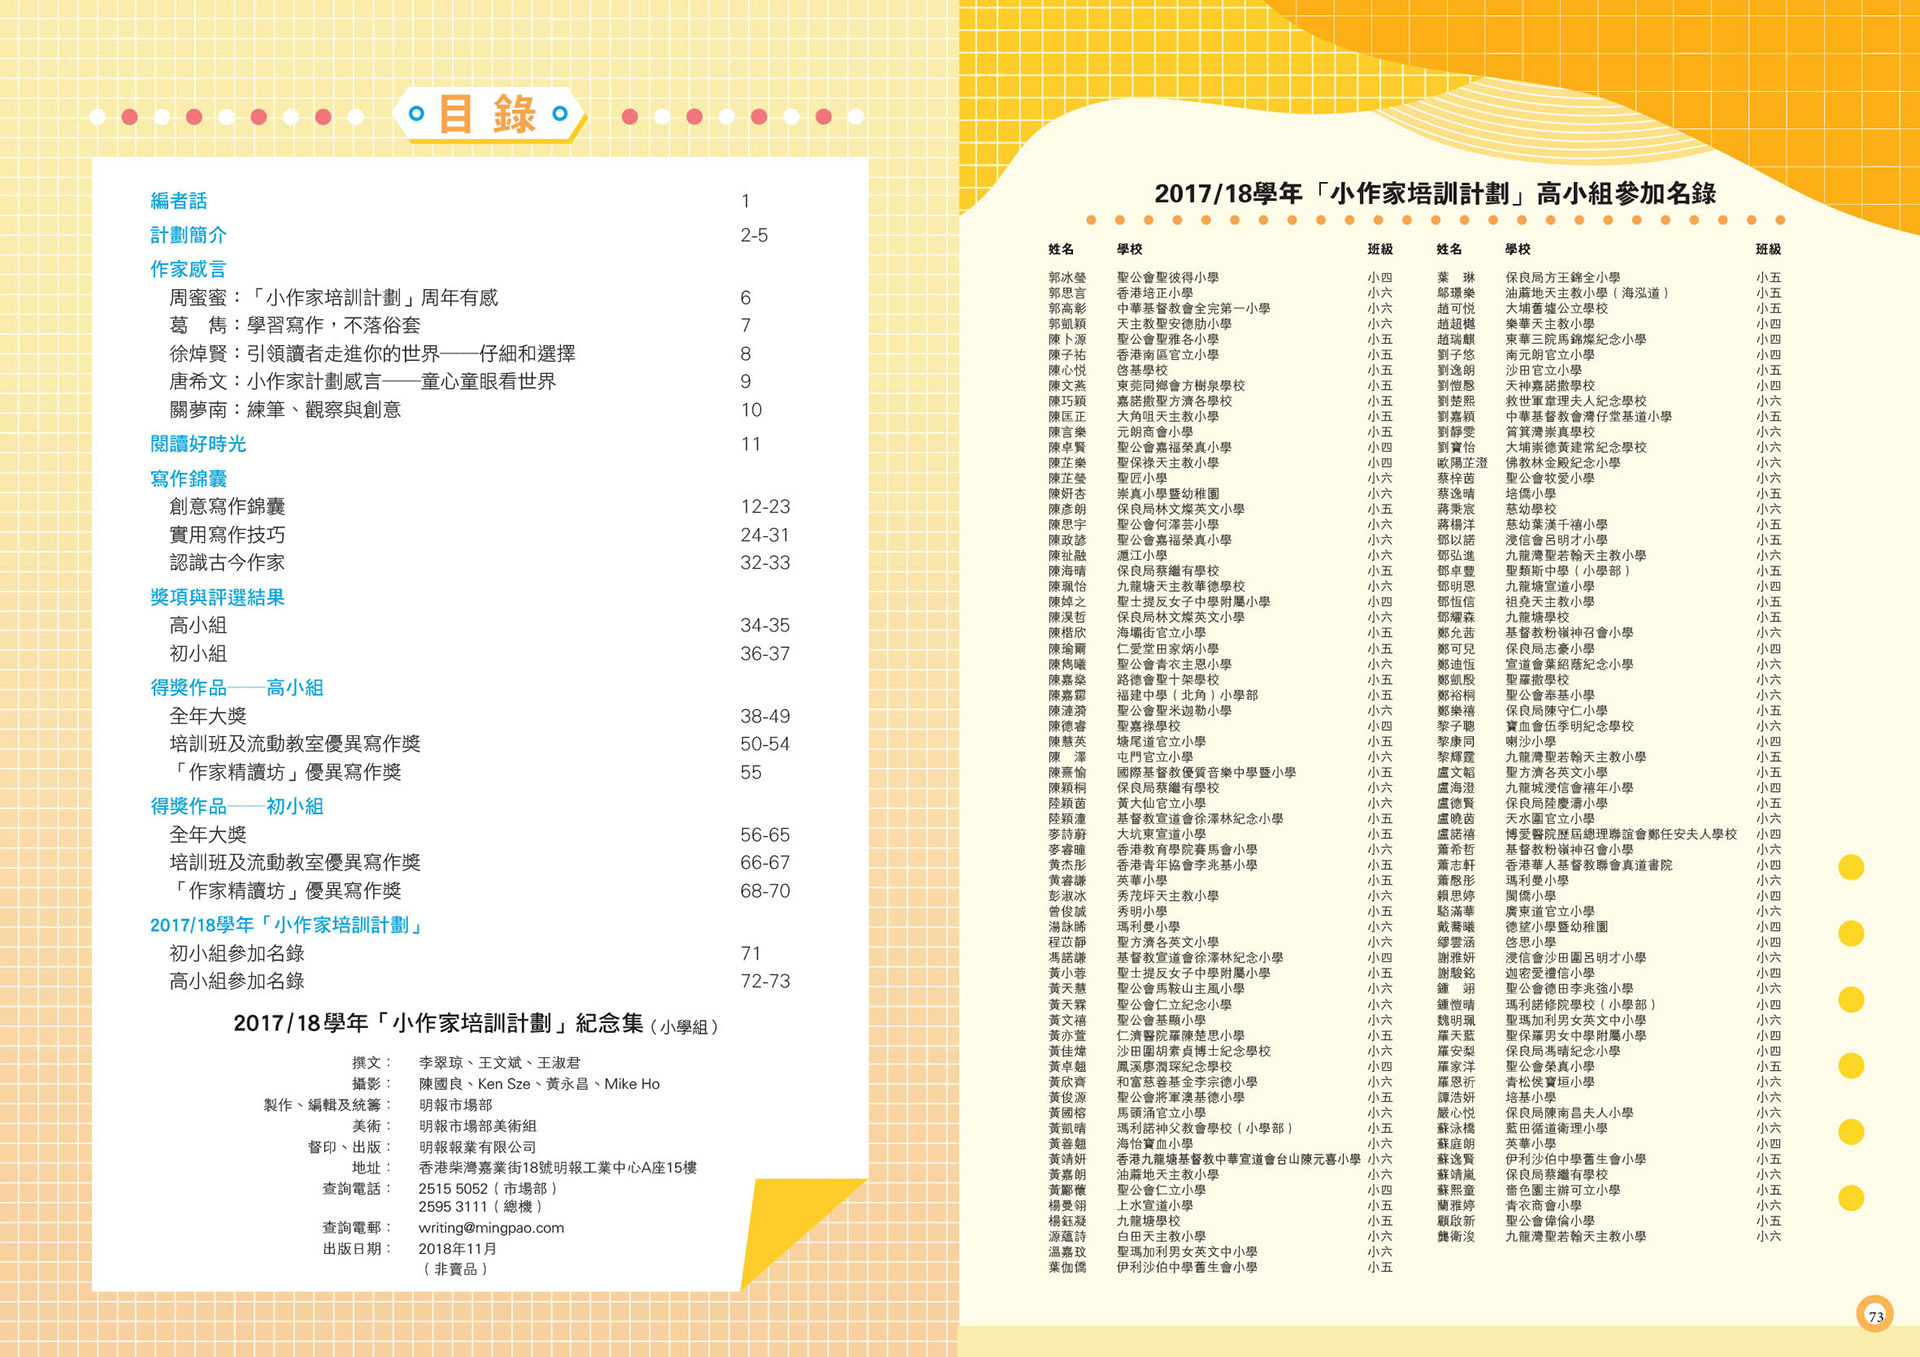Click the 作家感言 section heading
Screen dimensions: 1920x1357
pyautogui.click(x=189, y=269)
